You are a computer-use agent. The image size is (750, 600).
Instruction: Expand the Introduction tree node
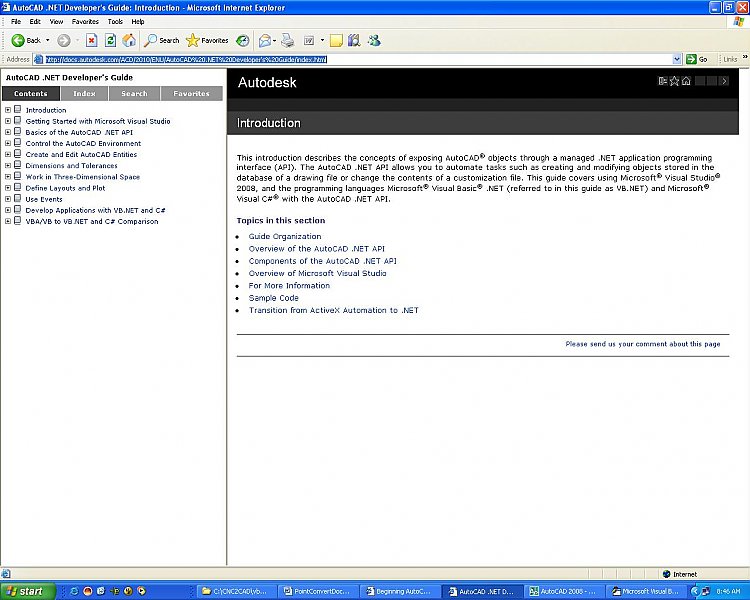pos(8,110)
